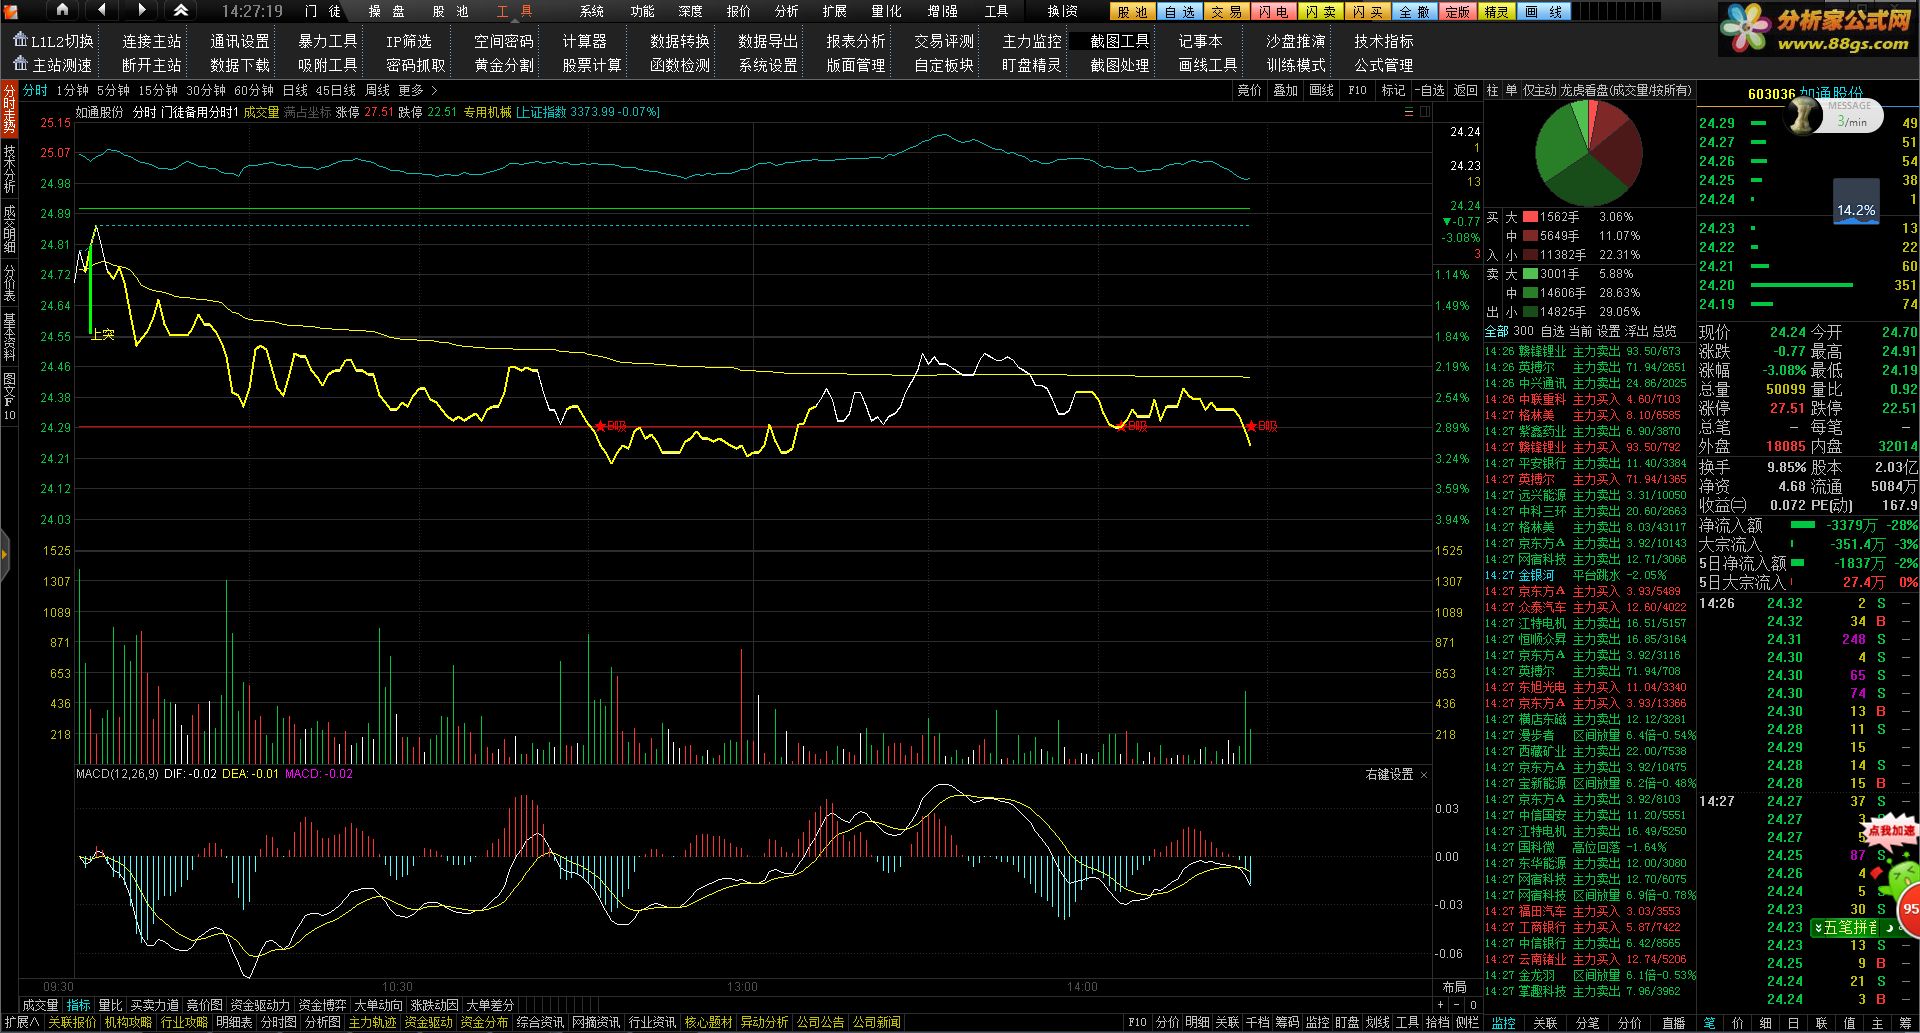Click the 净流入额 green progress bar
1920x1033 pixels.
pyautogui.click(x=1802, y=524)
